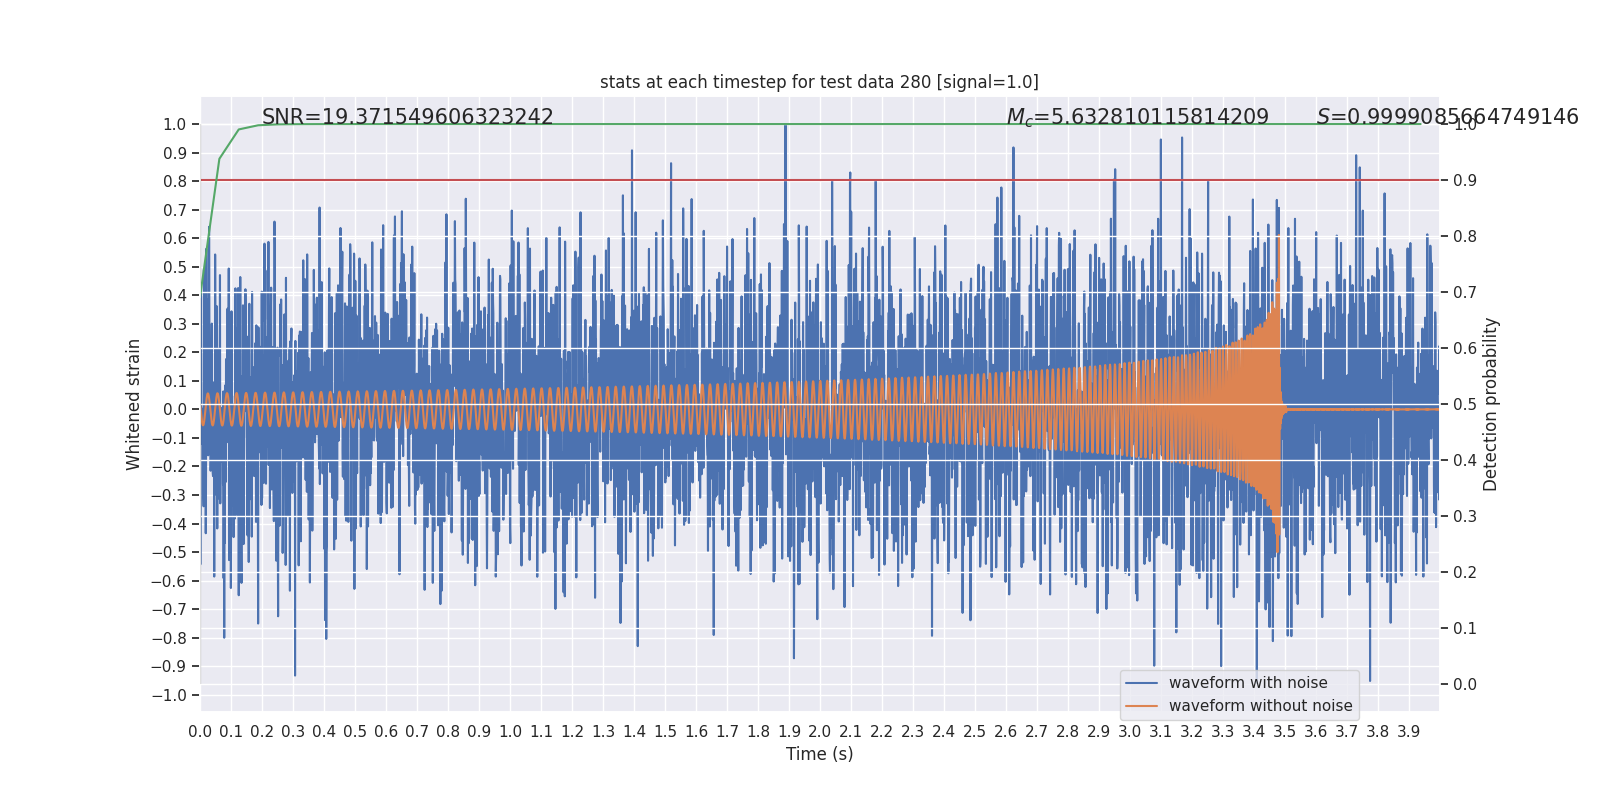This screenshot has height=800, width=1600.
Task: Click detection probability tick label 0.5
Action: [1465, 404]
